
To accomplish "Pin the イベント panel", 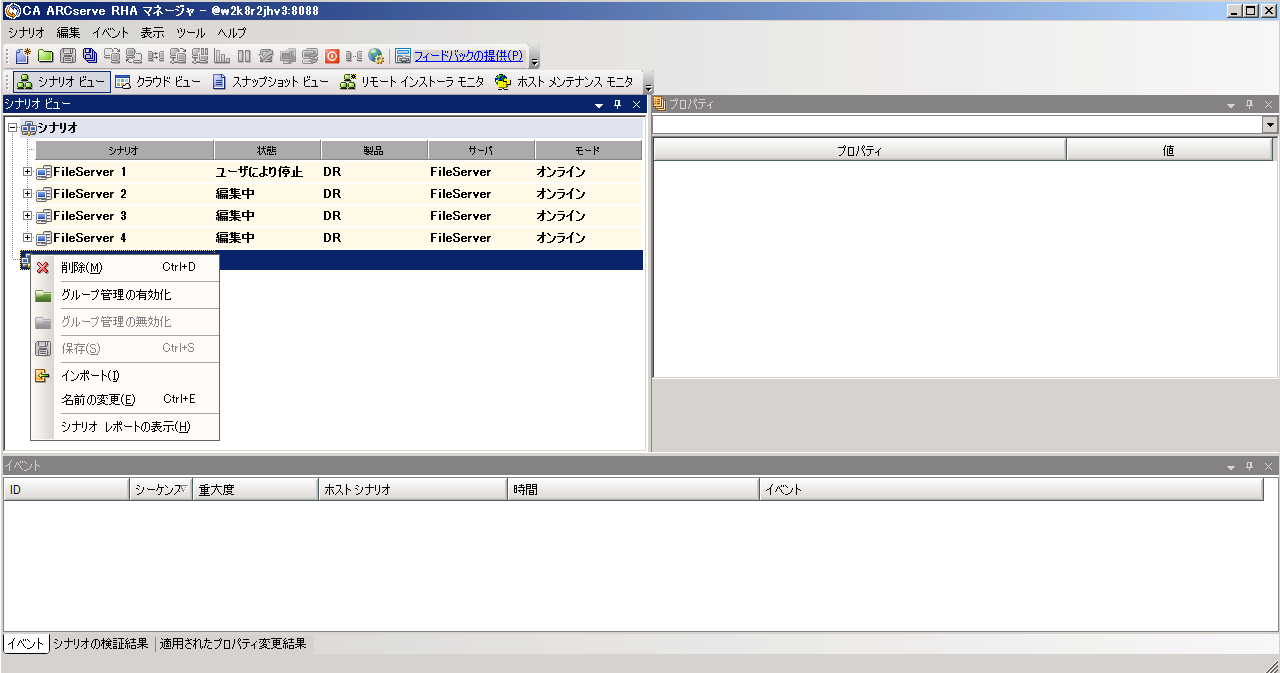I will [1250, 467].
